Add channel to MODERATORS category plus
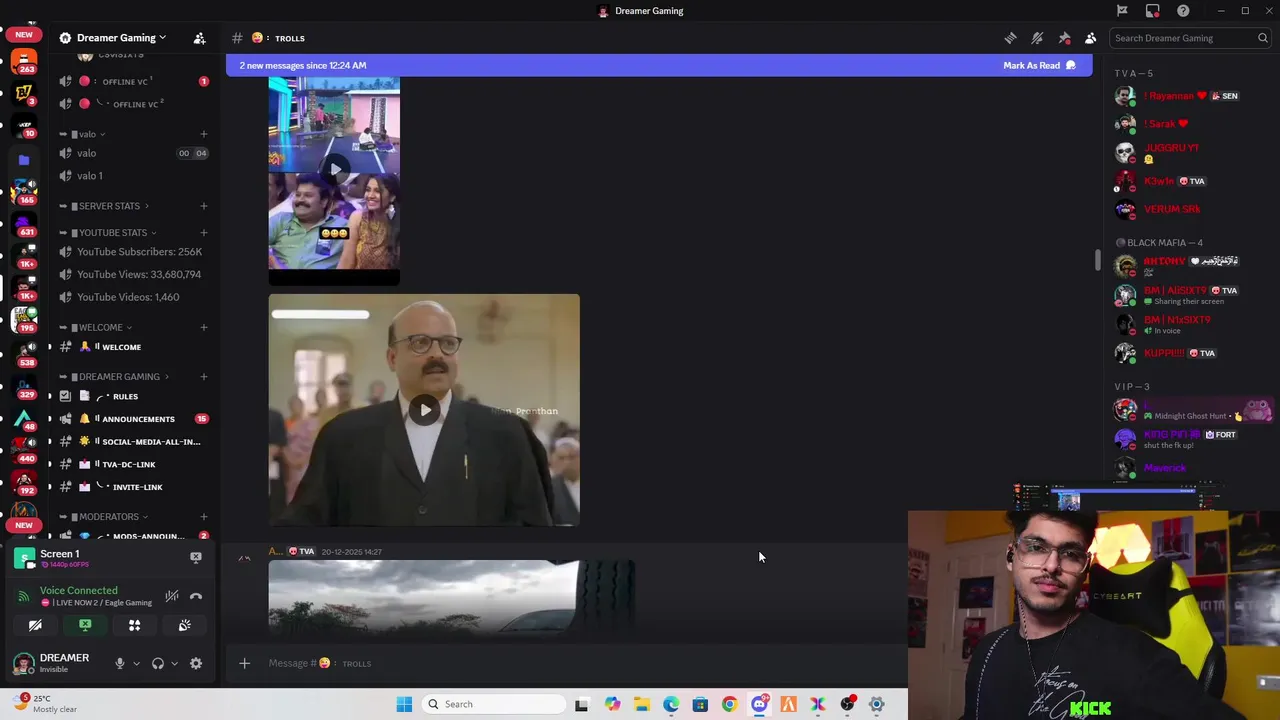 [x=203, y=517]
